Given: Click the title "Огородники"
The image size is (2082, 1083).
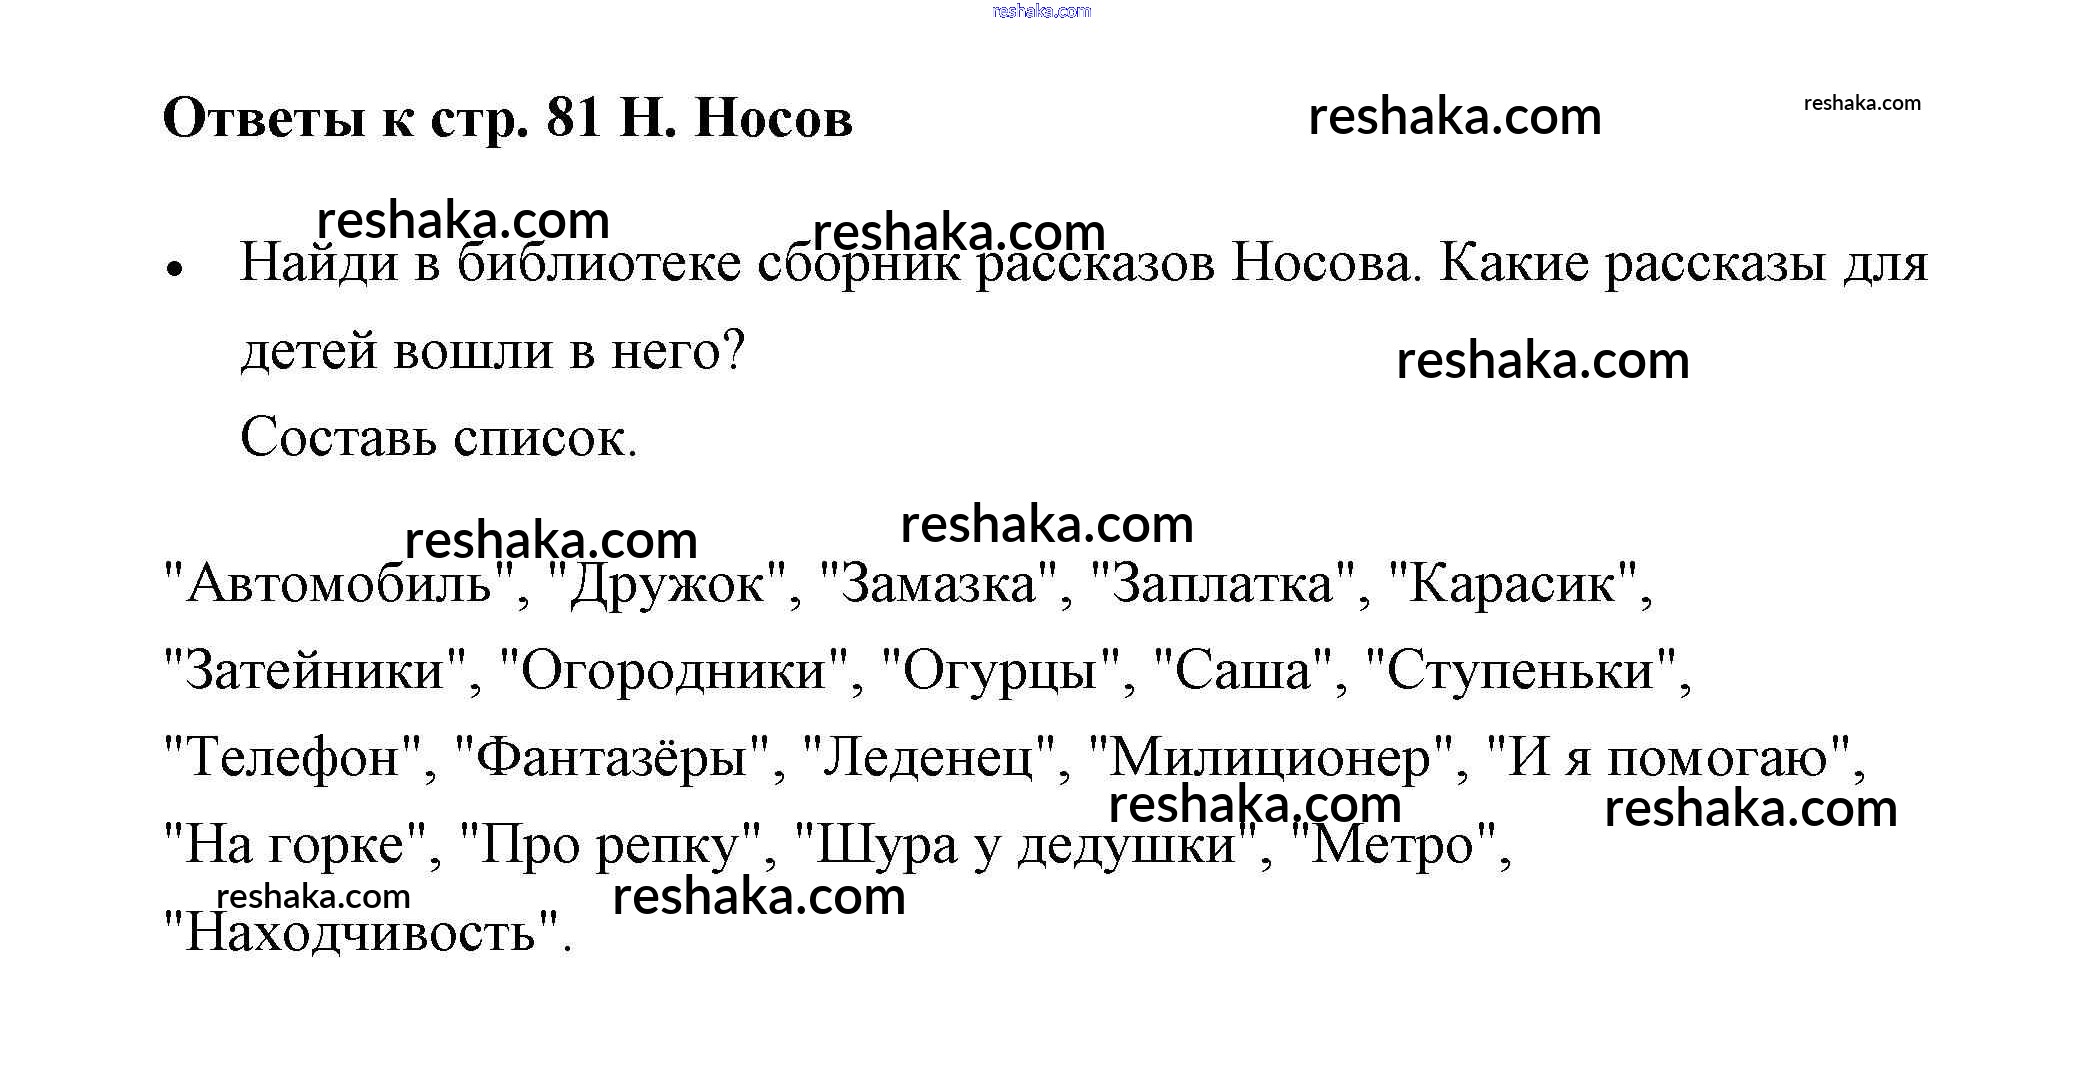Looking at the screenshot, I should pyautogui.click(x=673, y=670).
